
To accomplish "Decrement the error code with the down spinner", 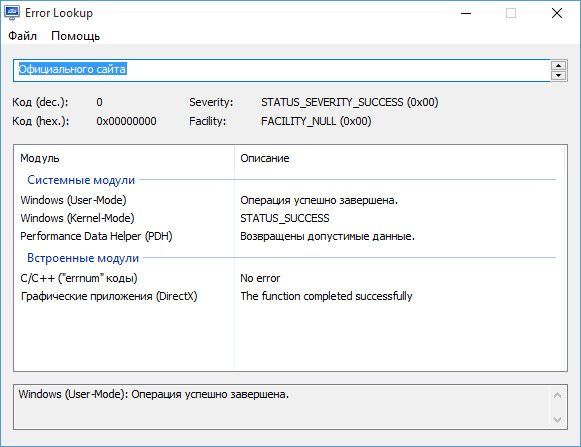I will pos(558,75).
